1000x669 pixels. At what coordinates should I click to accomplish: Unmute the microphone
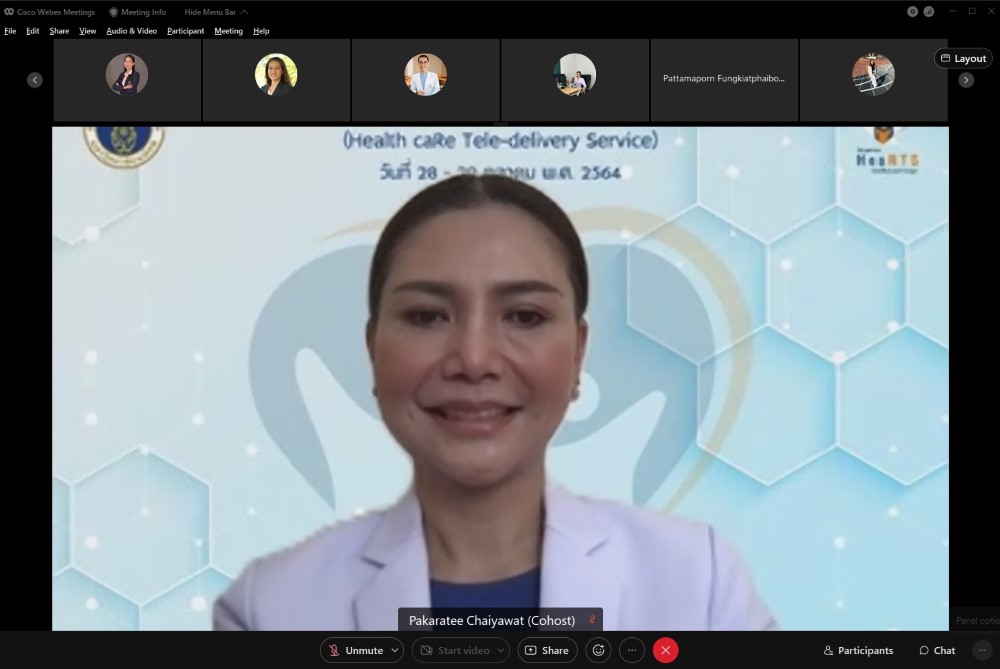pos(355,650)
